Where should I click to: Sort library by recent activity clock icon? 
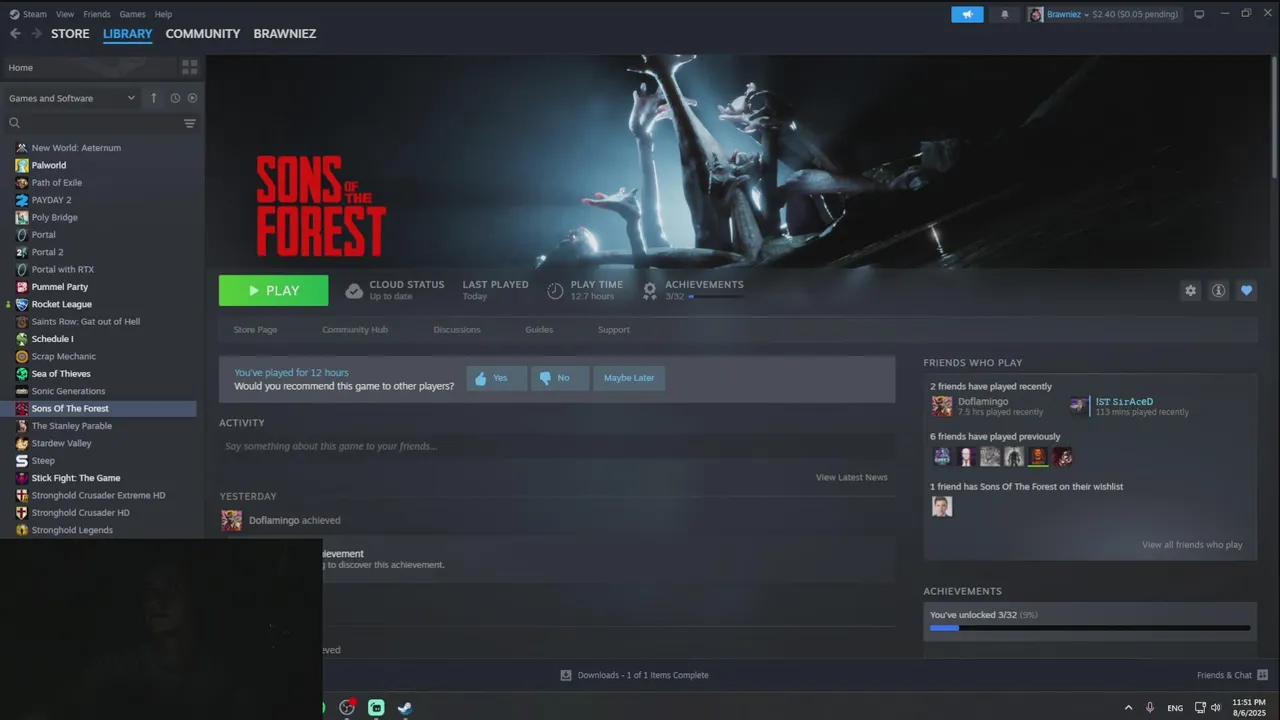pos(175,98)
